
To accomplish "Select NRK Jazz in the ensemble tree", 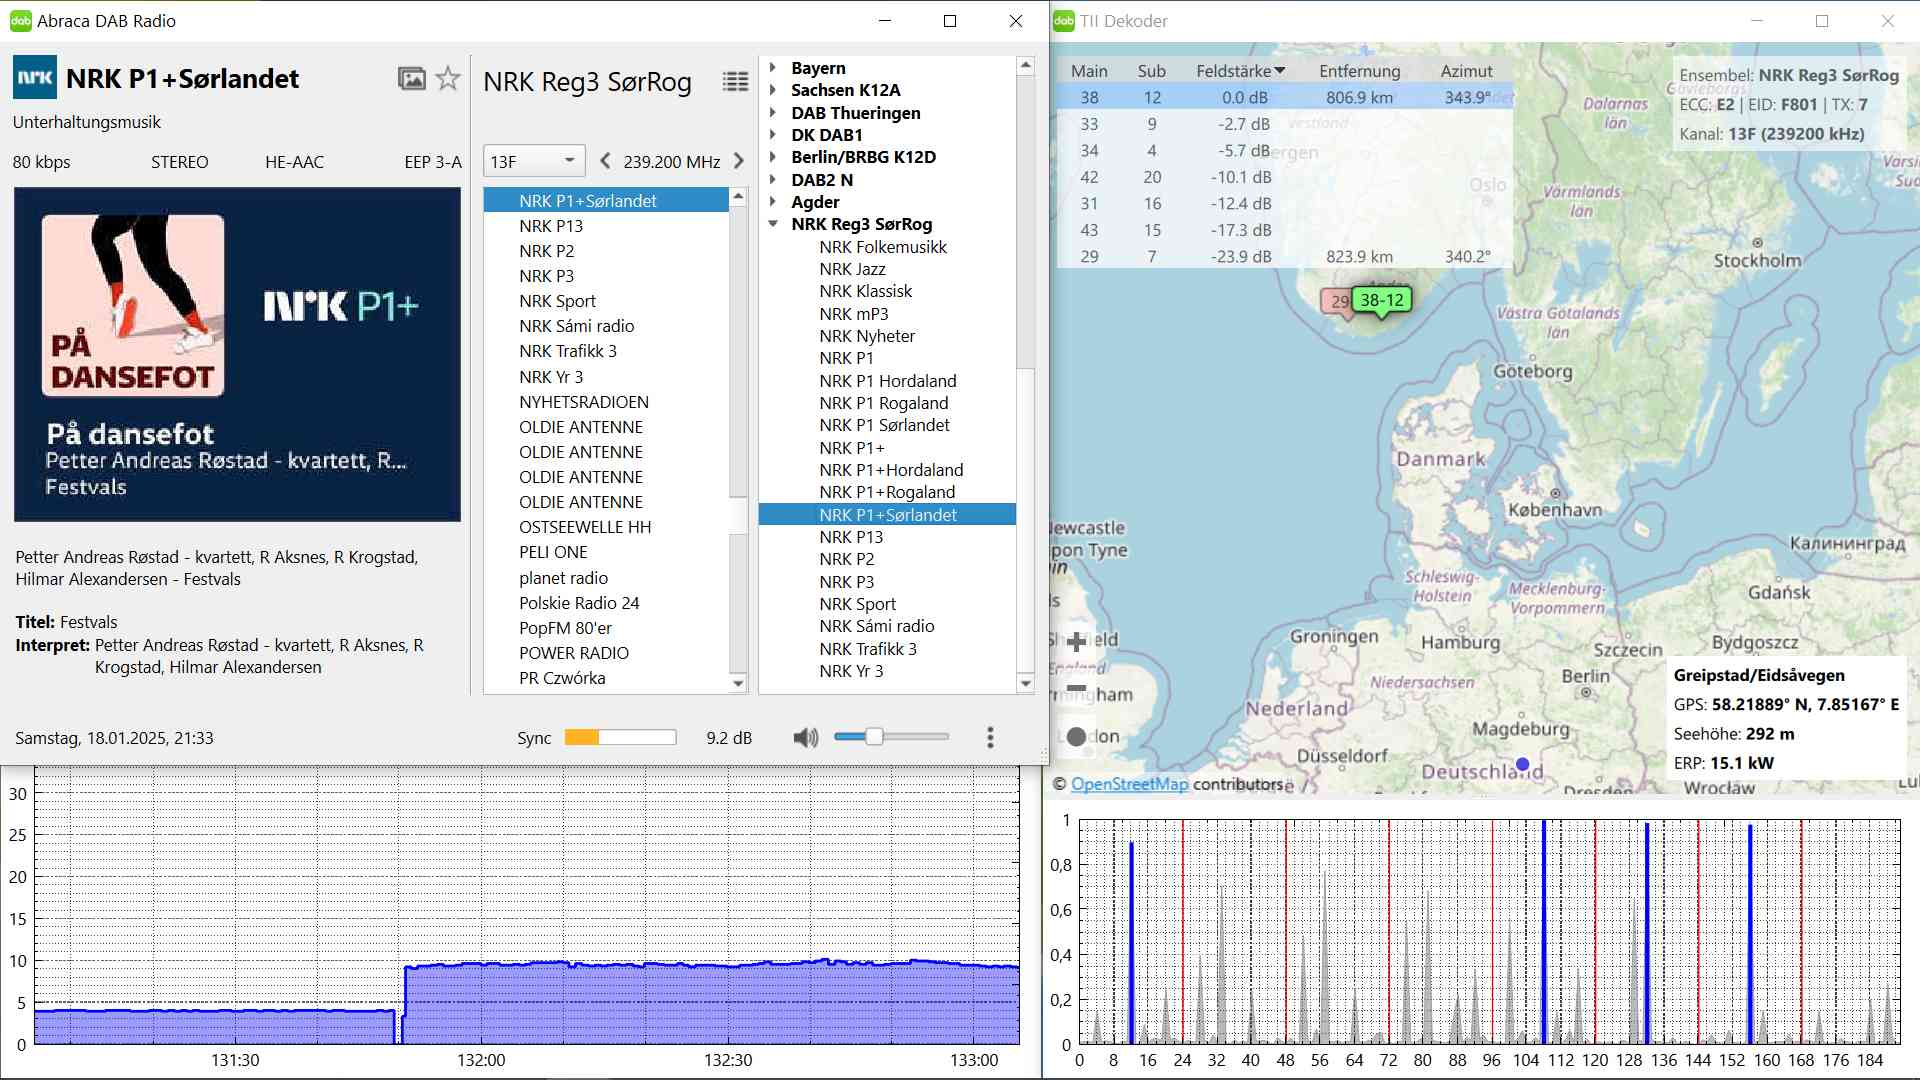I will 852,269.
